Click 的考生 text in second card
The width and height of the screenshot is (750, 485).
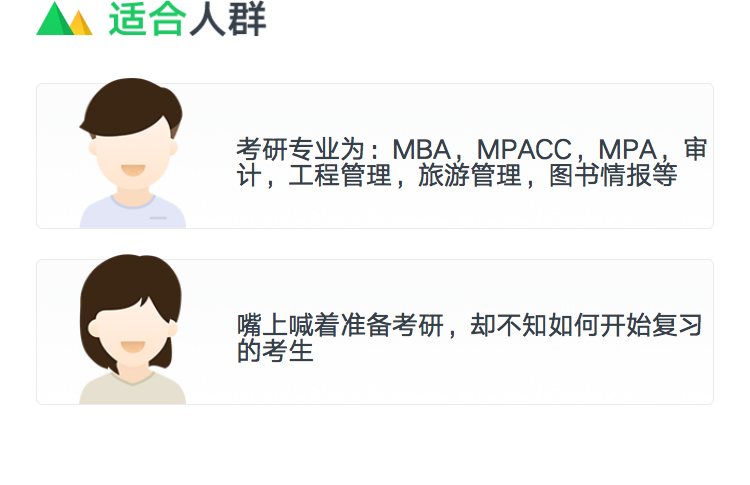coord(275,351)
